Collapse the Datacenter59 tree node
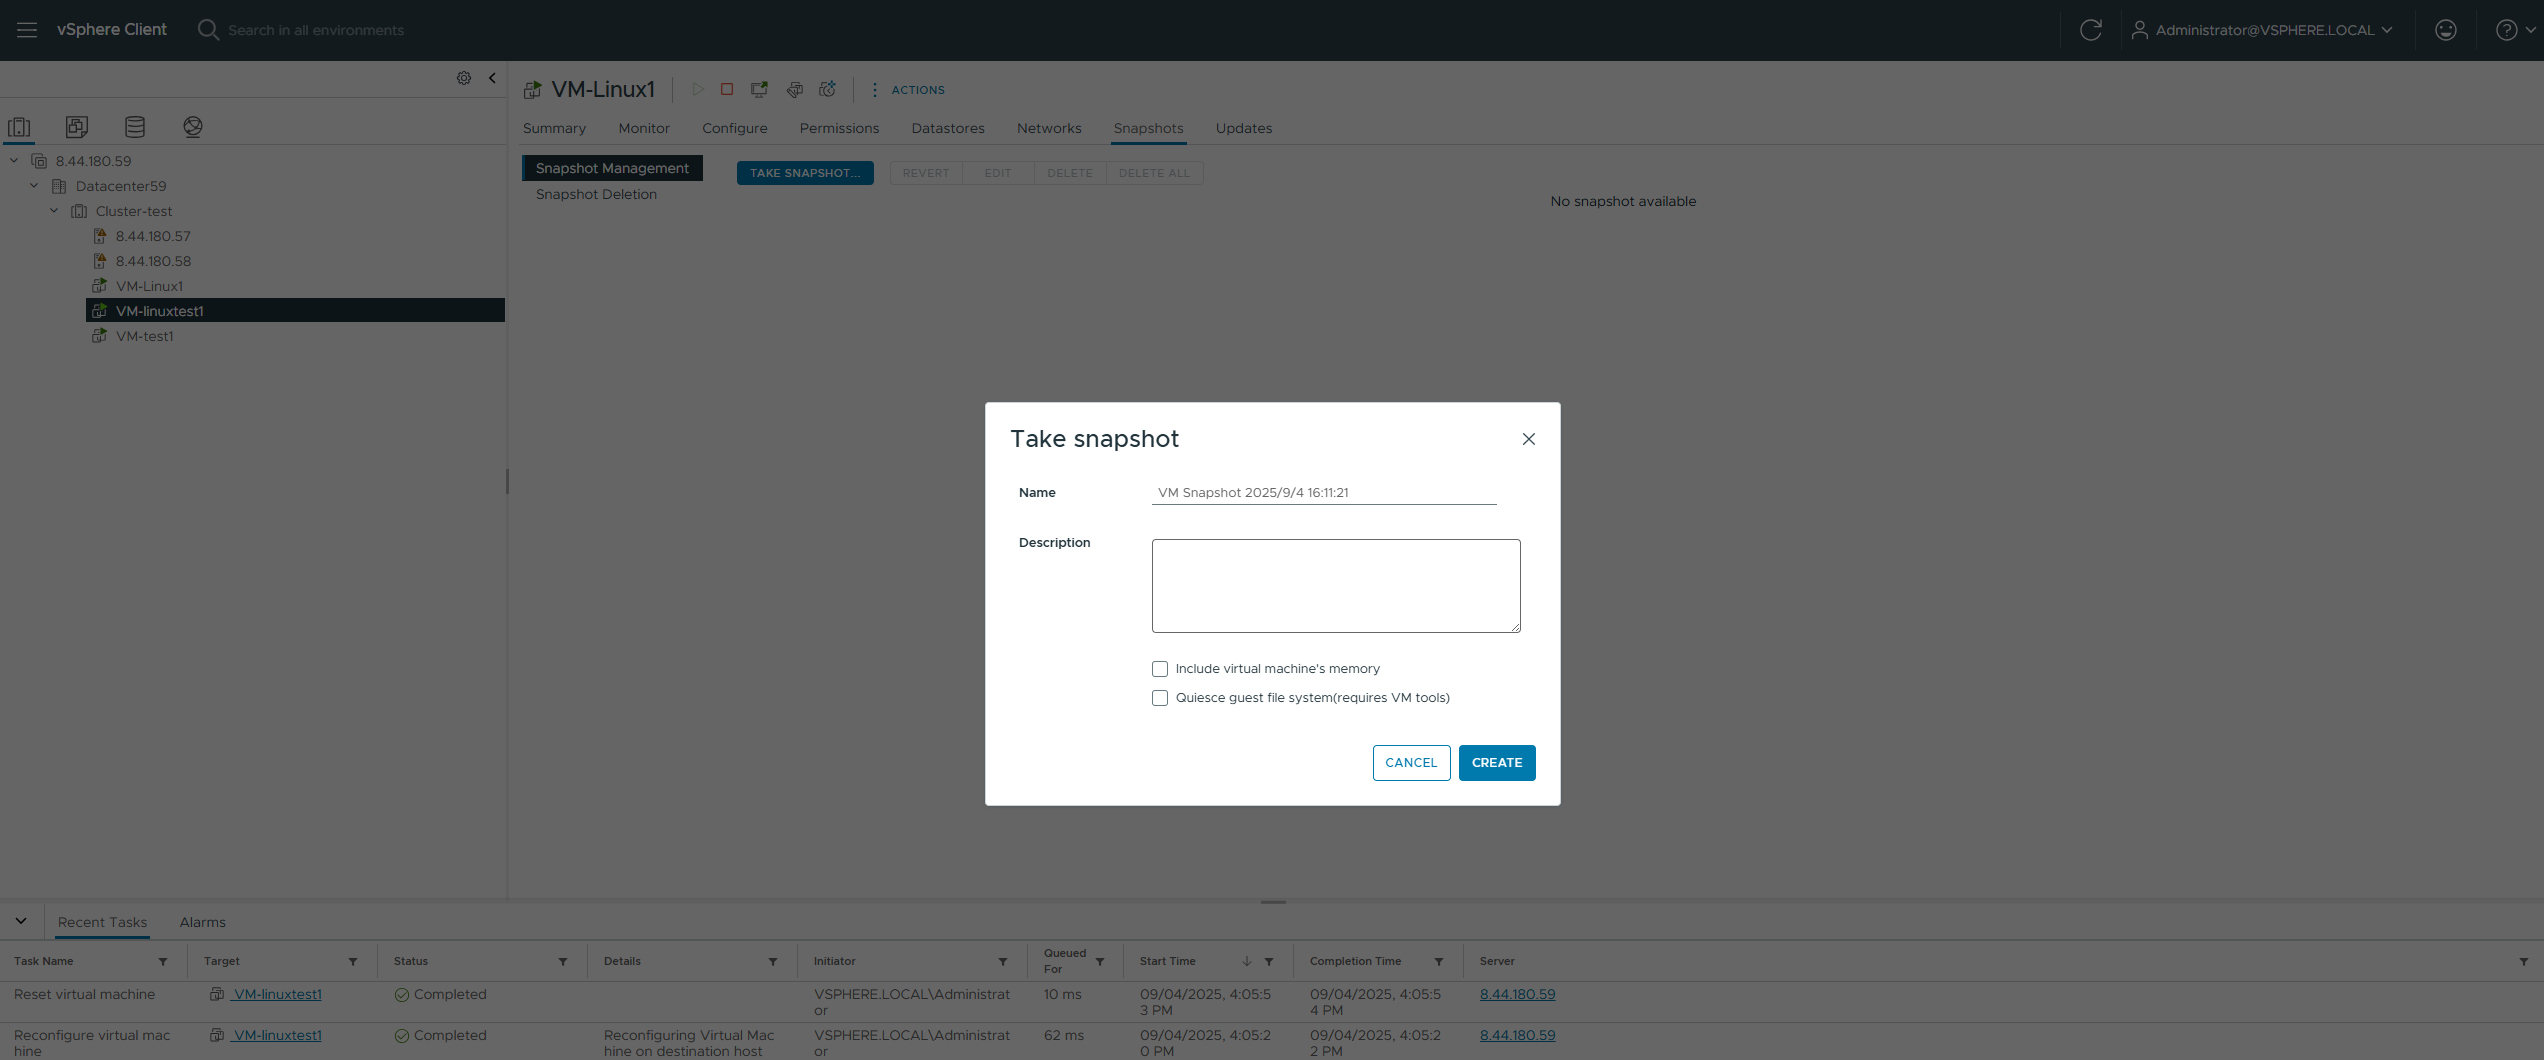This screenshot has width=2544, height=1060. [34, 186]
